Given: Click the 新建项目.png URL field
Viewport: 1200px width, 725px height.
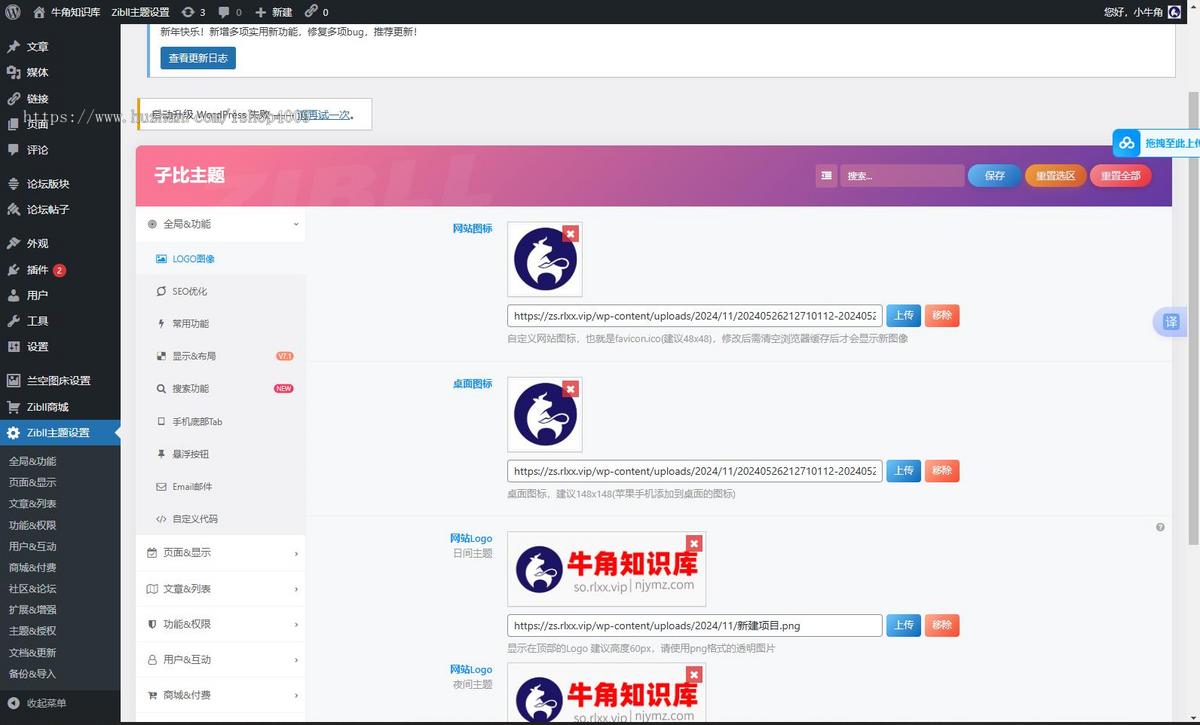Looking at the screenshot, I should [x=695, y=626].
